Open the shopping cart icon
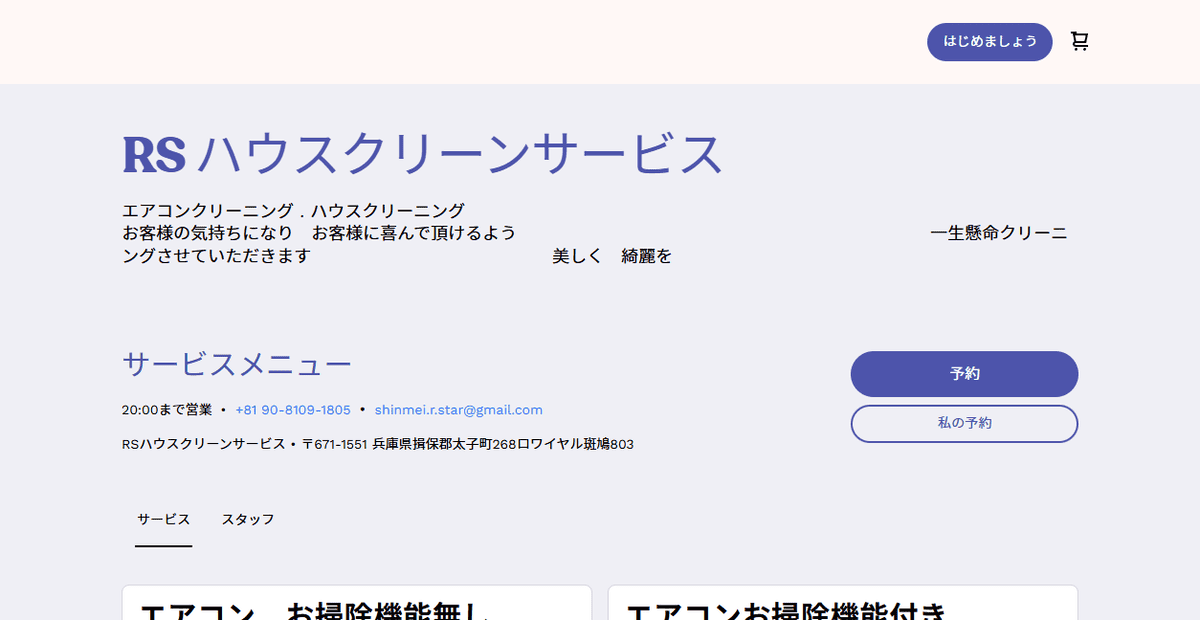 1079,42
